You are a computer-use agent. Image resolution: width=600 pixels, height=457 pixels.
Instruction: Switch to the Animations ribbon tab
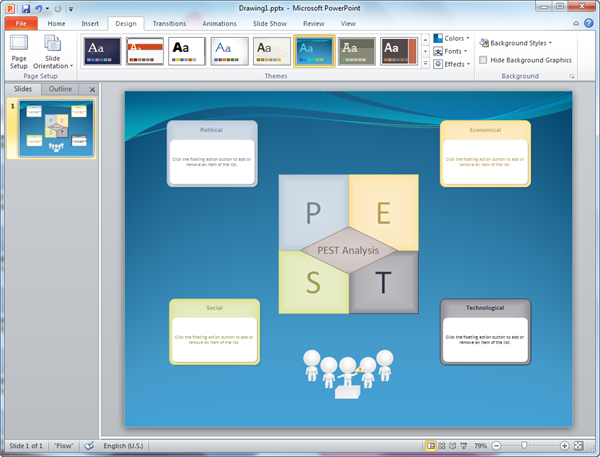click(x=219, y=23)
